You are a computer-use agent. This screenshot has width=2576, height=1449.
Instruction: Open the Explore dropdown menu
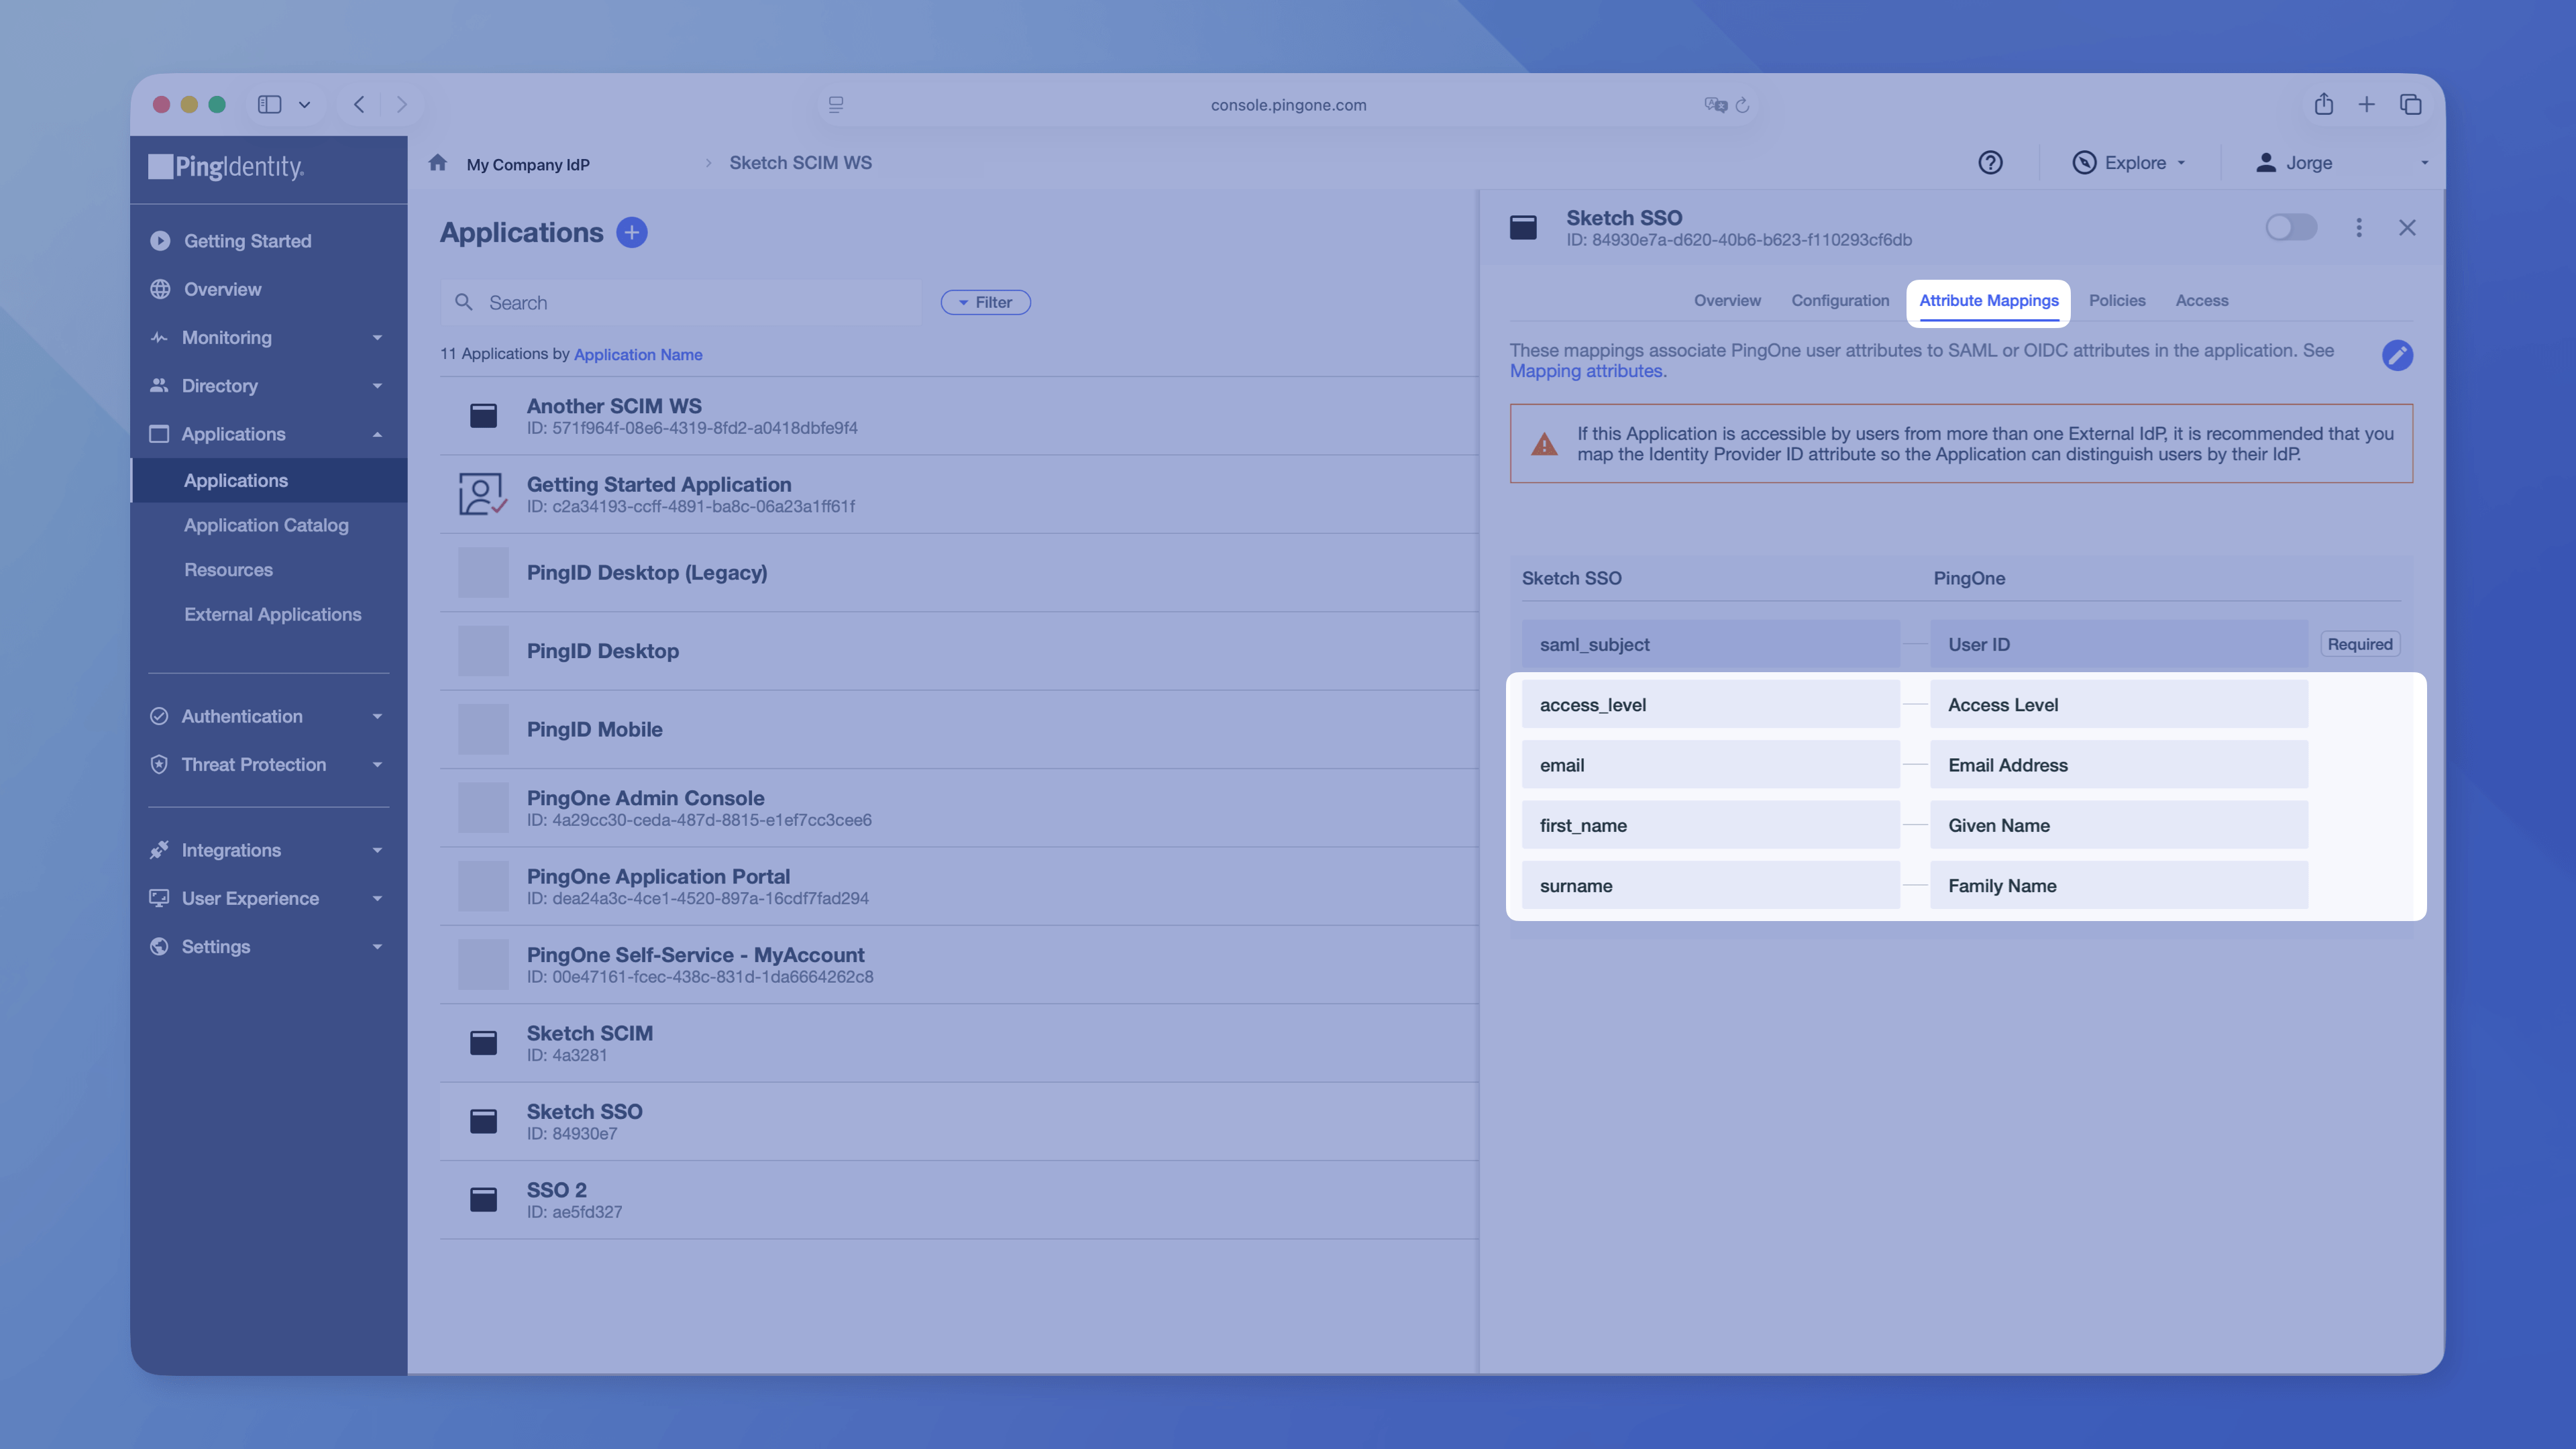click(x=2128, y=163)
